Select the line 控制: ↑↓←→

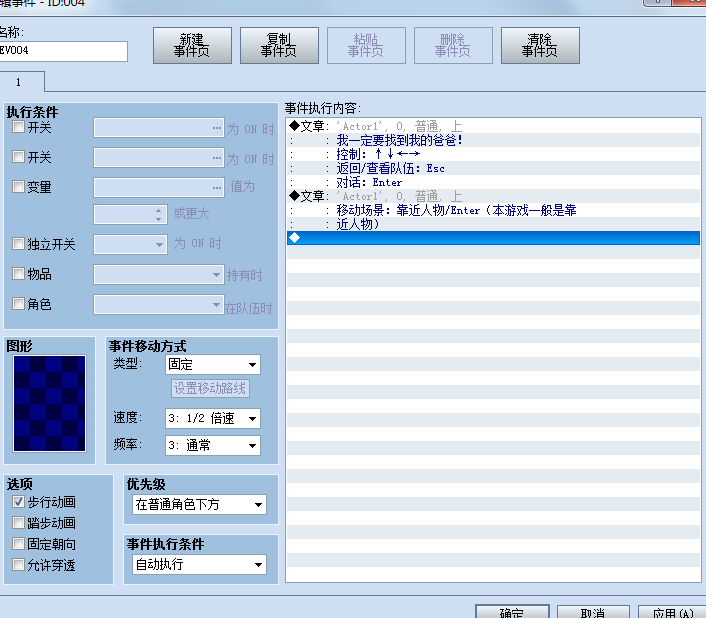tap(493, 154)
